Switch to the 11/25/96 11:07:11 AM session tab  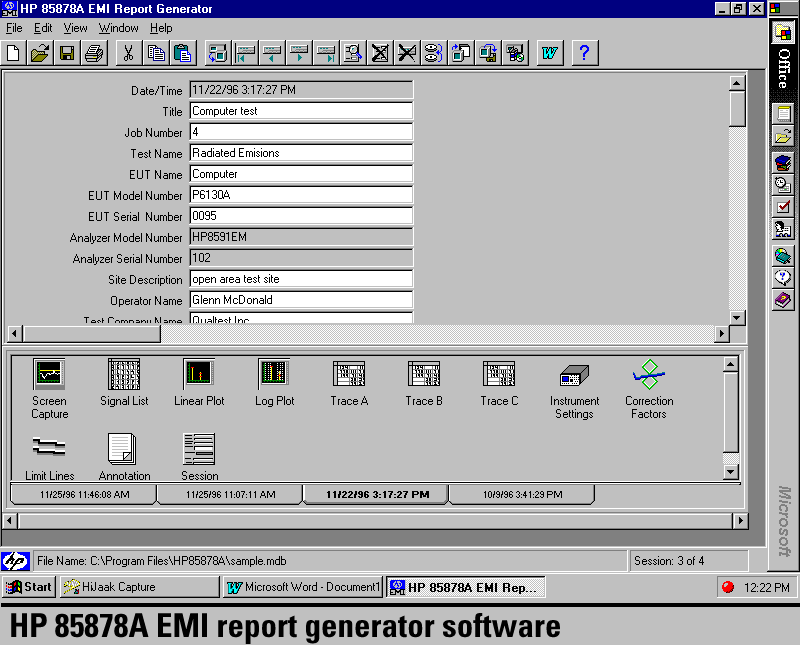coord(230,494)
